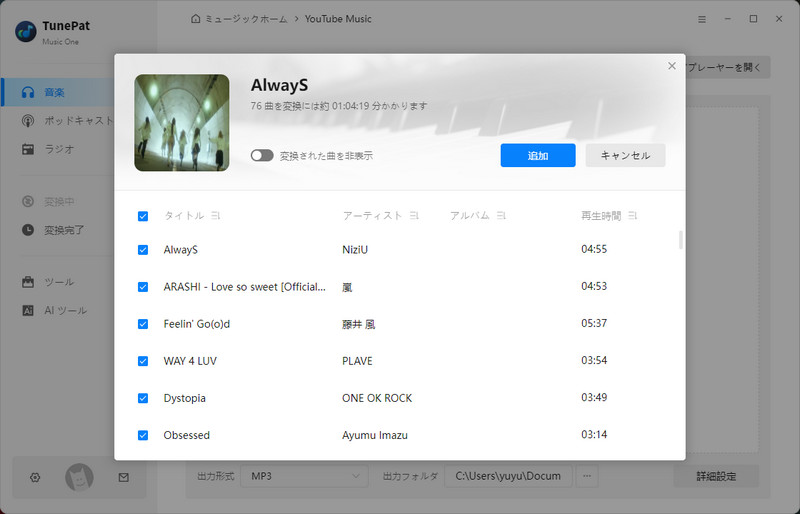Image resolution: width=800 pixels, height=514 pixels.
Task: Open the hamburger menu icon
Action: [702, 19]
